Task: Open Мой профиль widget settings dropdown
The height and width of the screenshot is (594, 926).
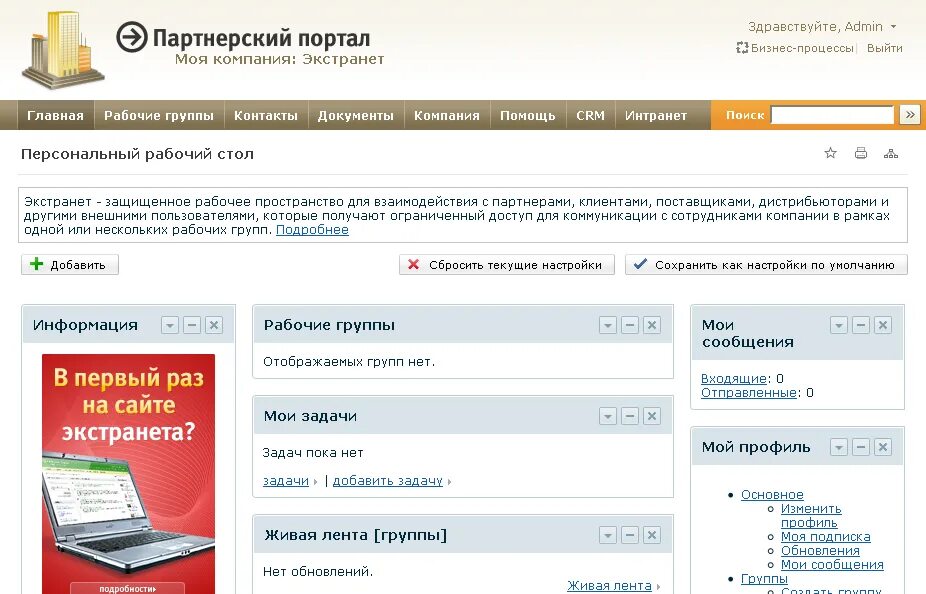Action: click(x=839, y=447)
